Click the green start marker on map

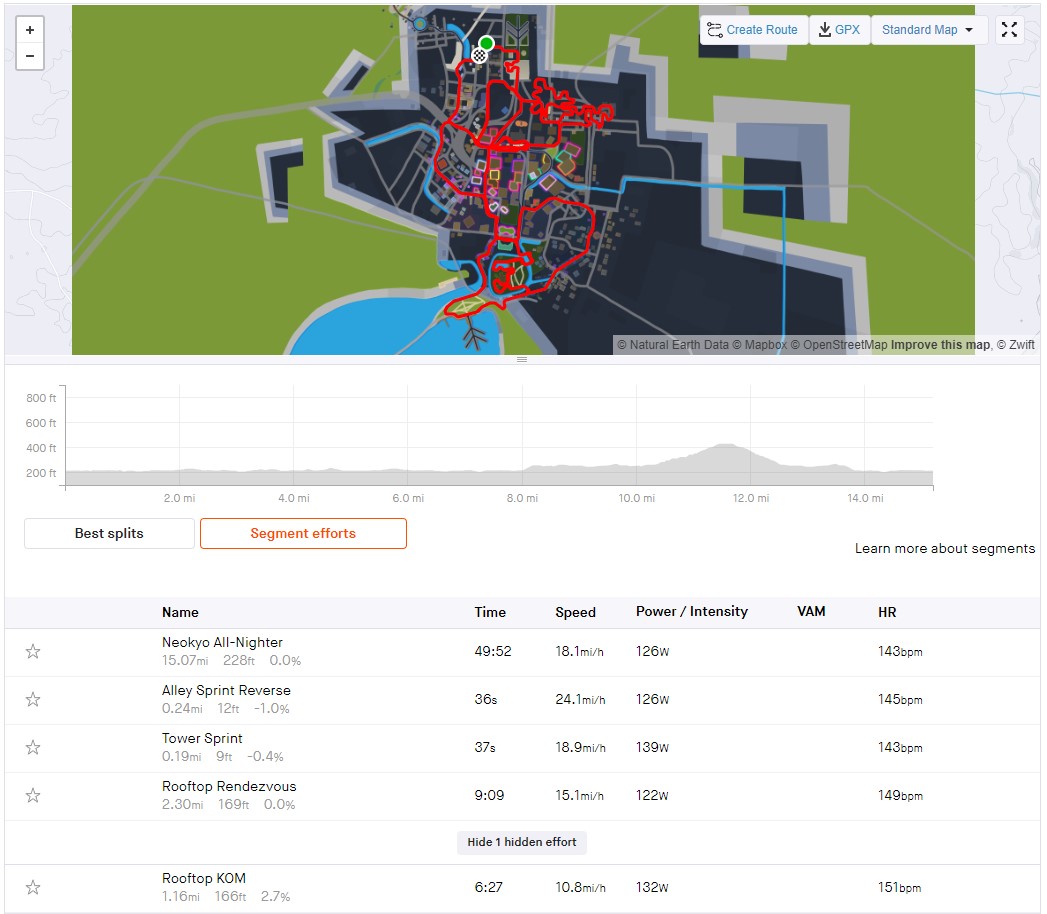(x=486, y=43)
